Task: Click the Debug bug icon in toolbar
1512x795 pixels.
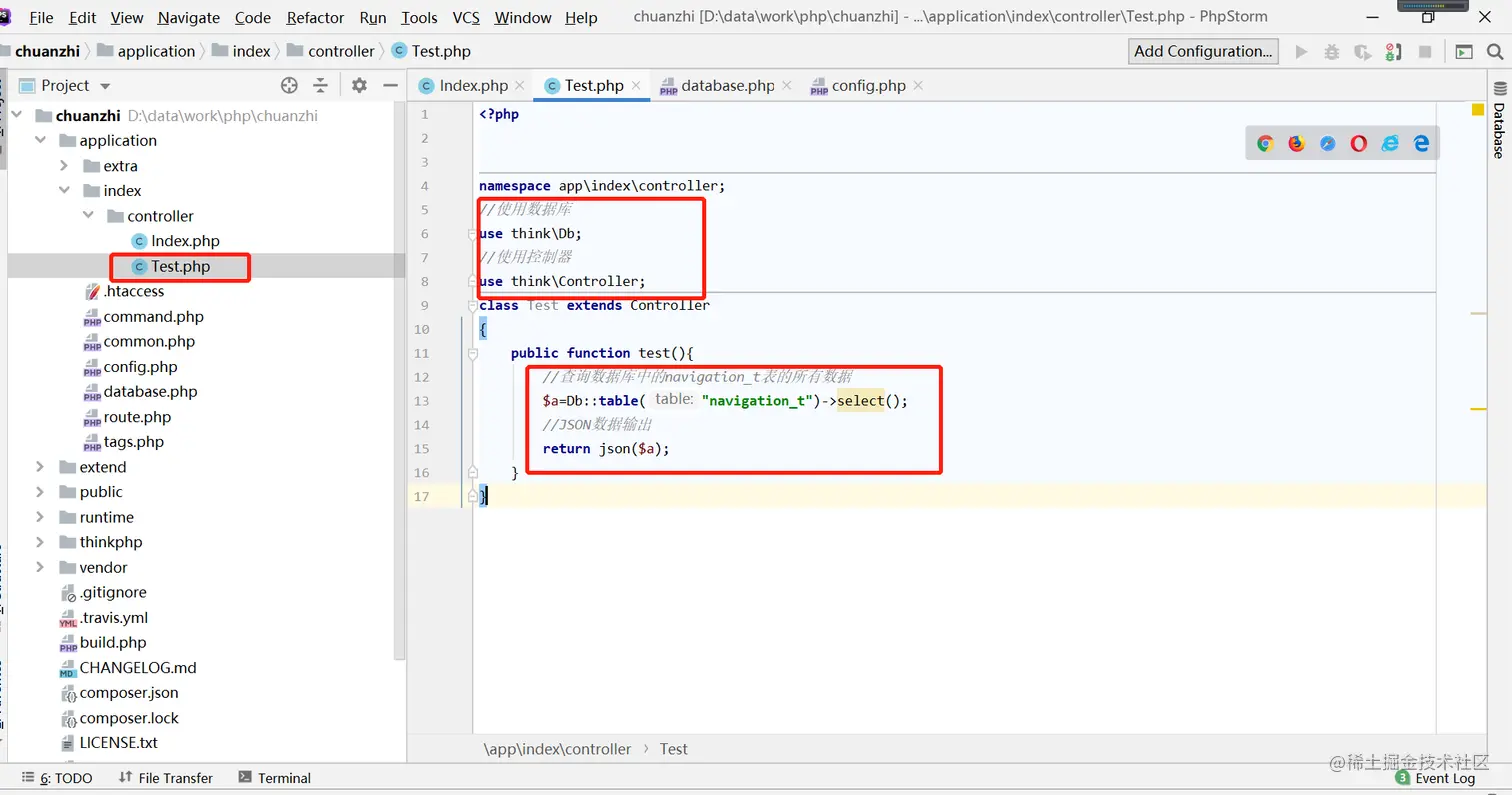Action: coord(1331,52)
